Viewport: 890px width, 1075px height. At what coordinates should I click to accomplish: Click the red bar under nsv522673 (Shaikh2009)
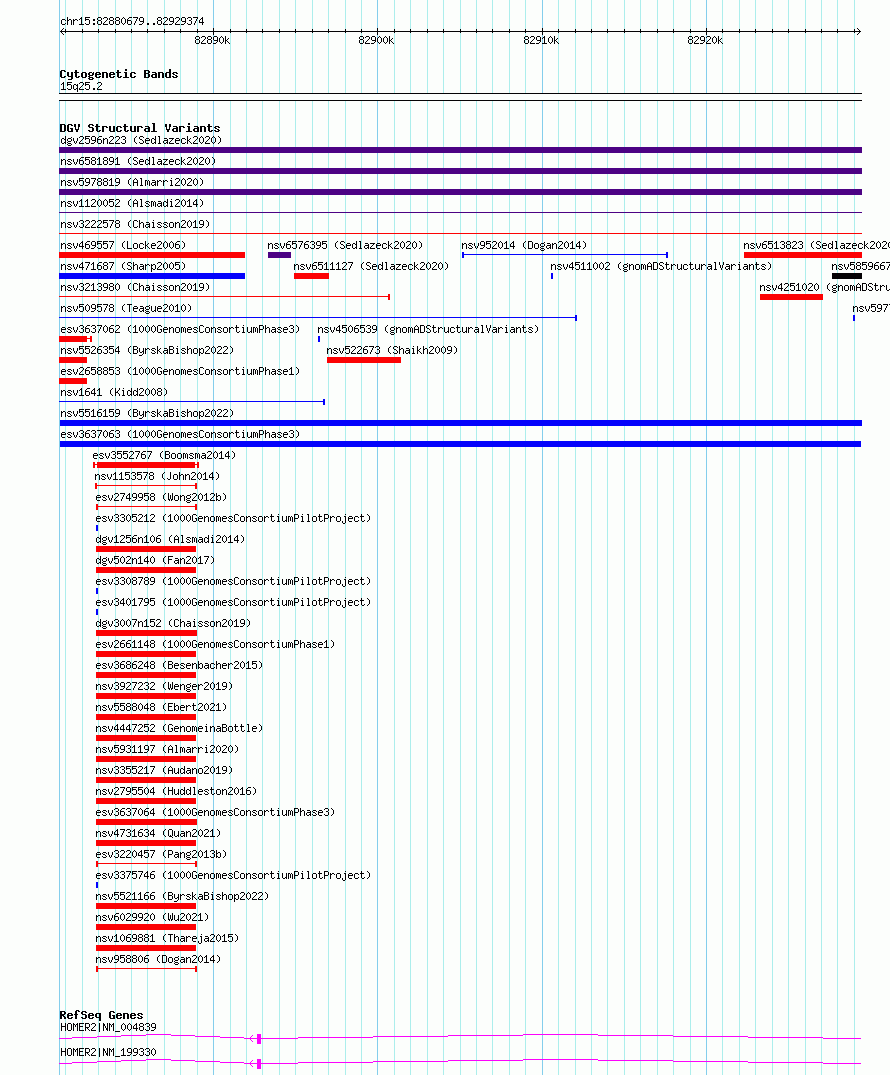click(364, 360)
